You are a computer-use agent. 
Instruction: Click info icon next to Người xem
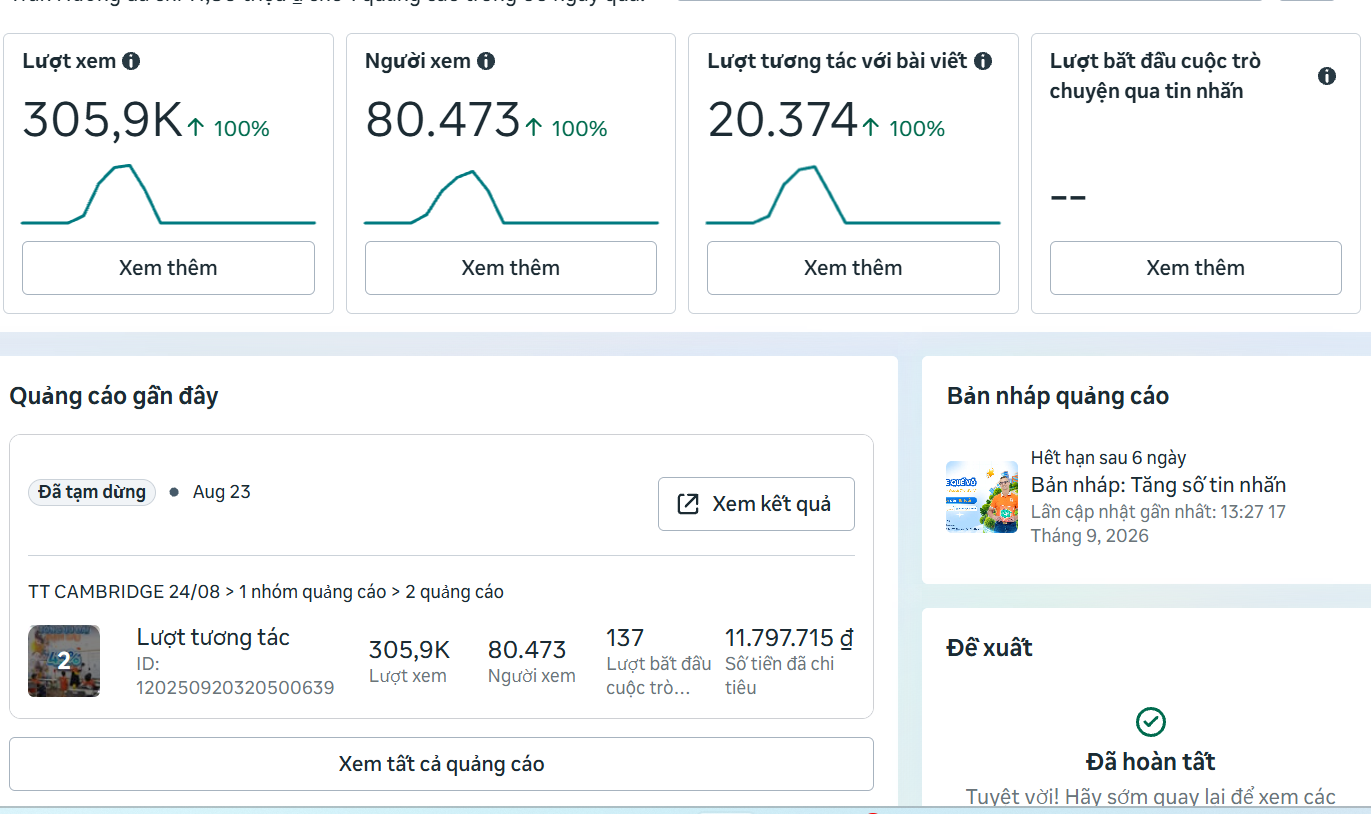click(486, 62)
